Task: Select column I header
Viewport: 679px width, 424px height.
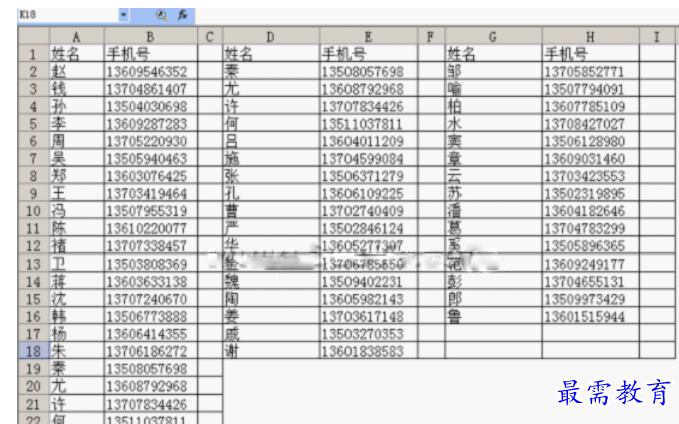Action: (x=657, y=37)
